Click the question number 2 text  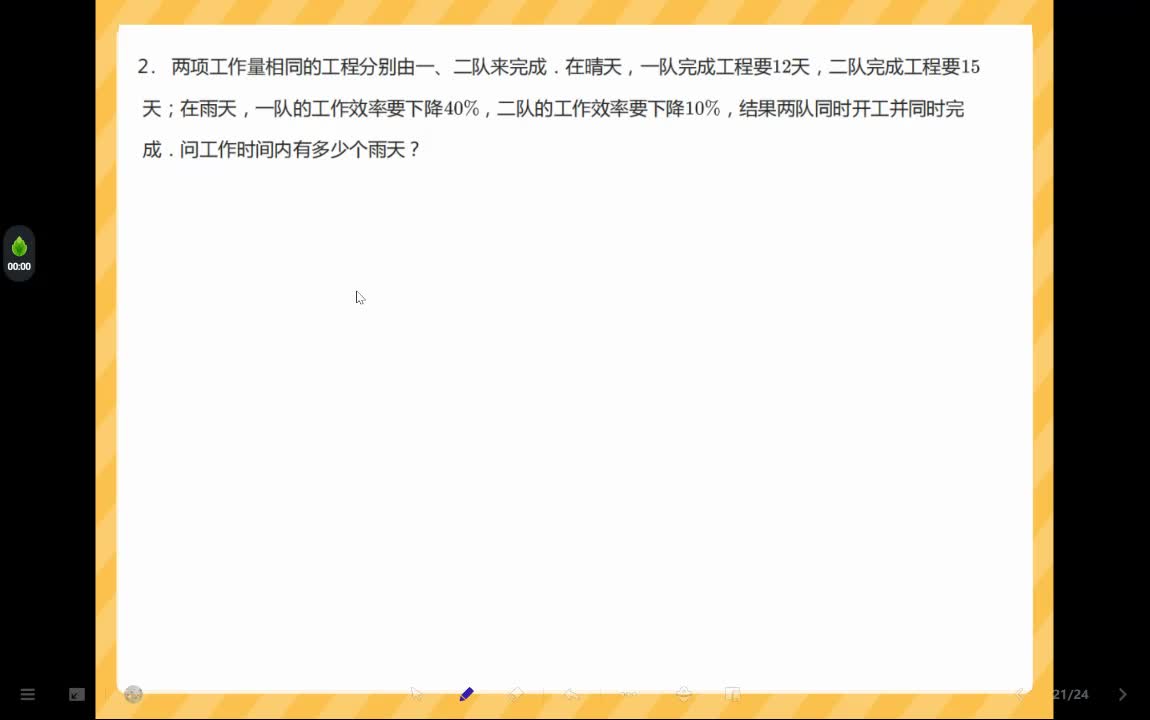pos(146,67)
